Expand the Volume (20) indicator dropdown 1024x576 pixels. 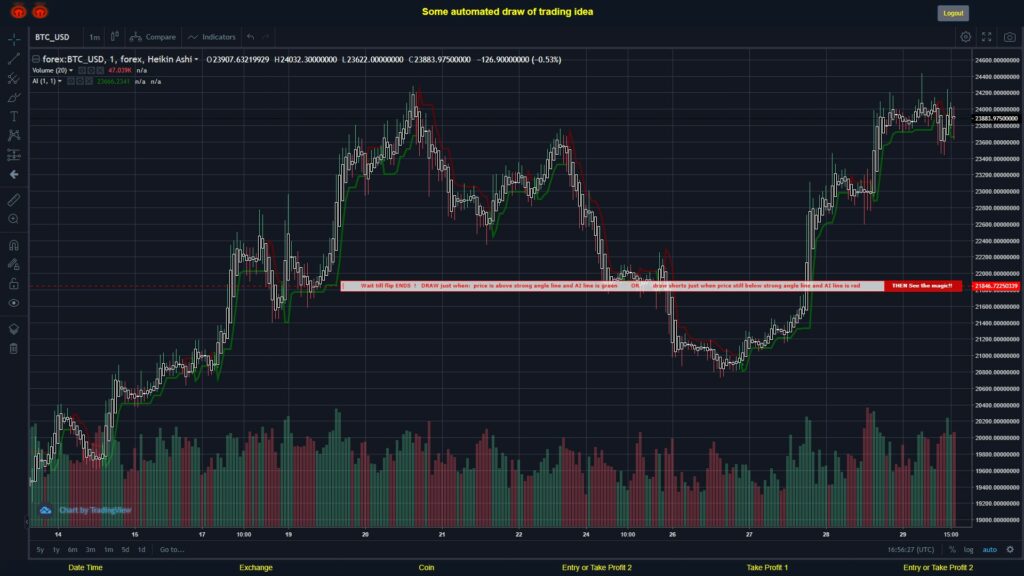tap(71, 71)
